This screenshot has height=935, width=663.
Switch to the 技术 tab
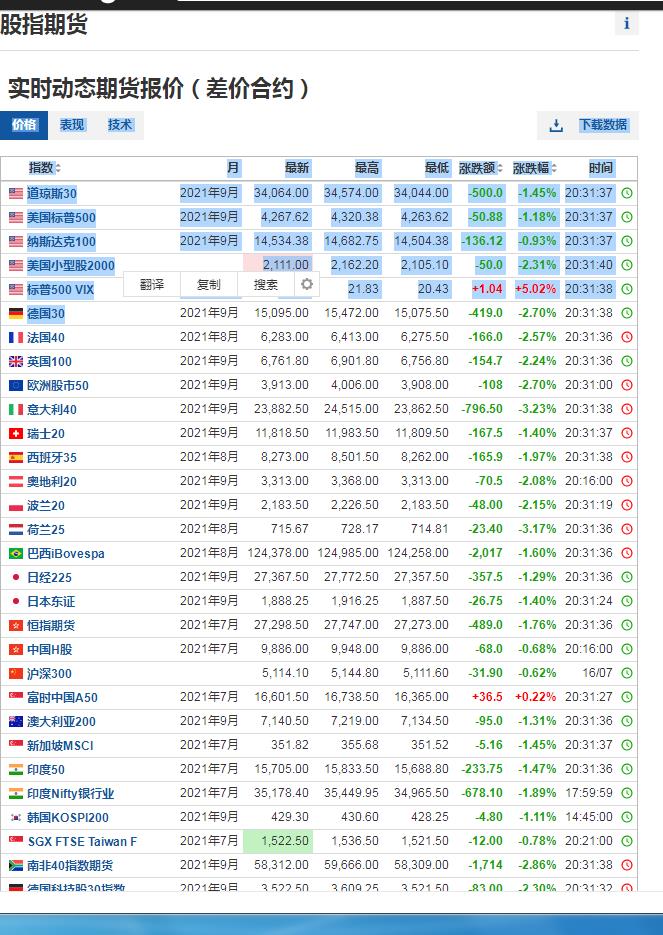[x=120, y=125]
